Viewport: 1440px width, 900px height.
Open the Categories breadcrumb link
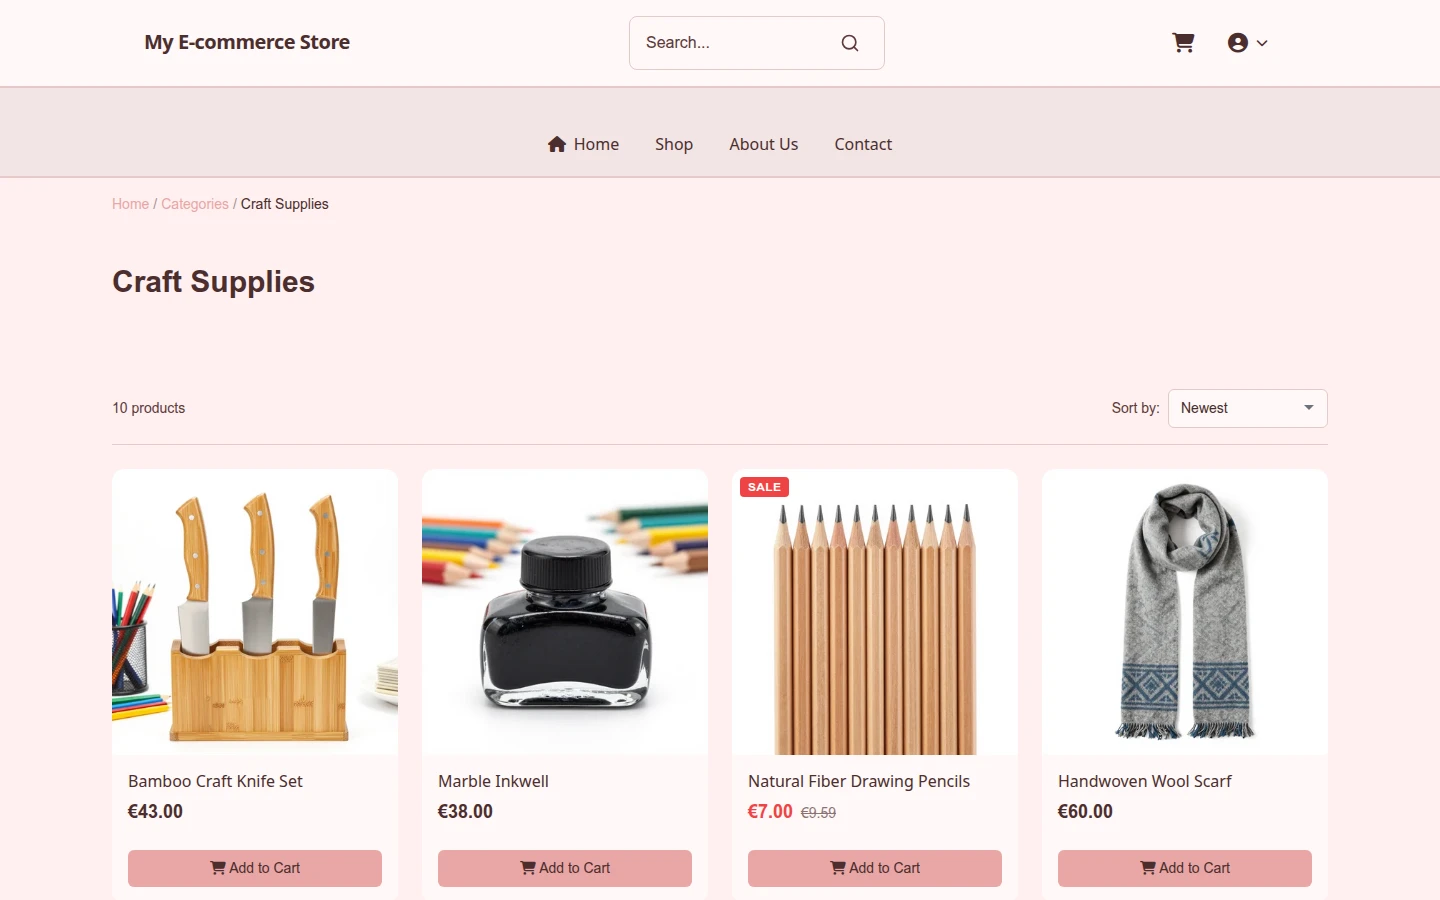point(195,204)
